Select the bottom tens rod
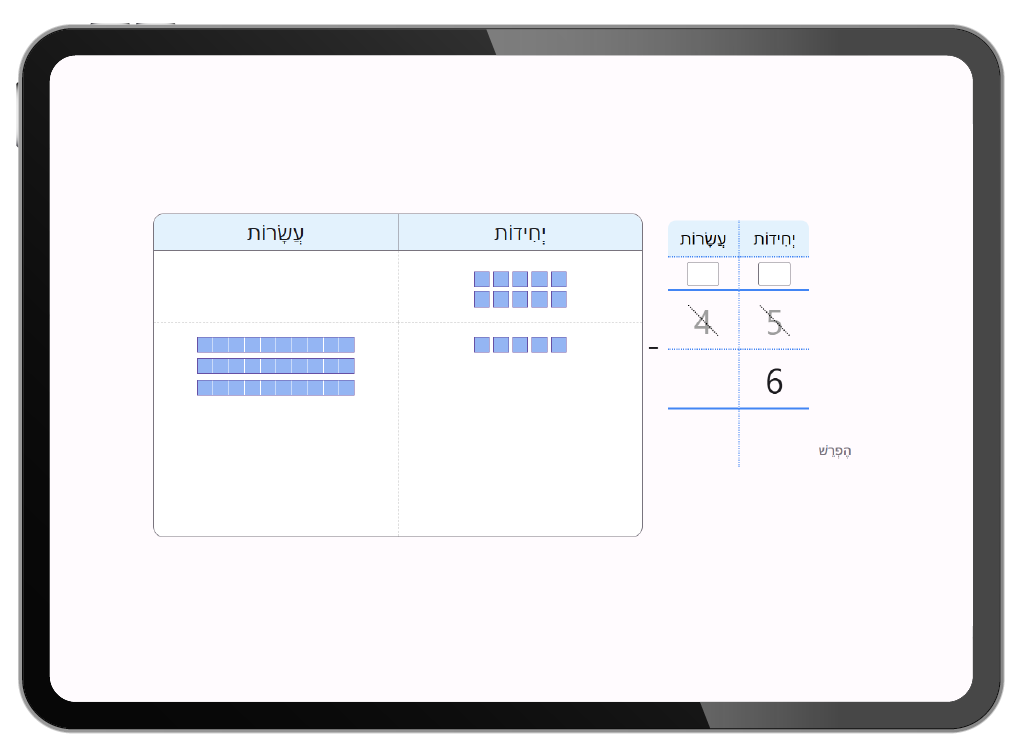The height and width of the screenshot is (752, 1025). pyautogui.click(x=276, y=388)
